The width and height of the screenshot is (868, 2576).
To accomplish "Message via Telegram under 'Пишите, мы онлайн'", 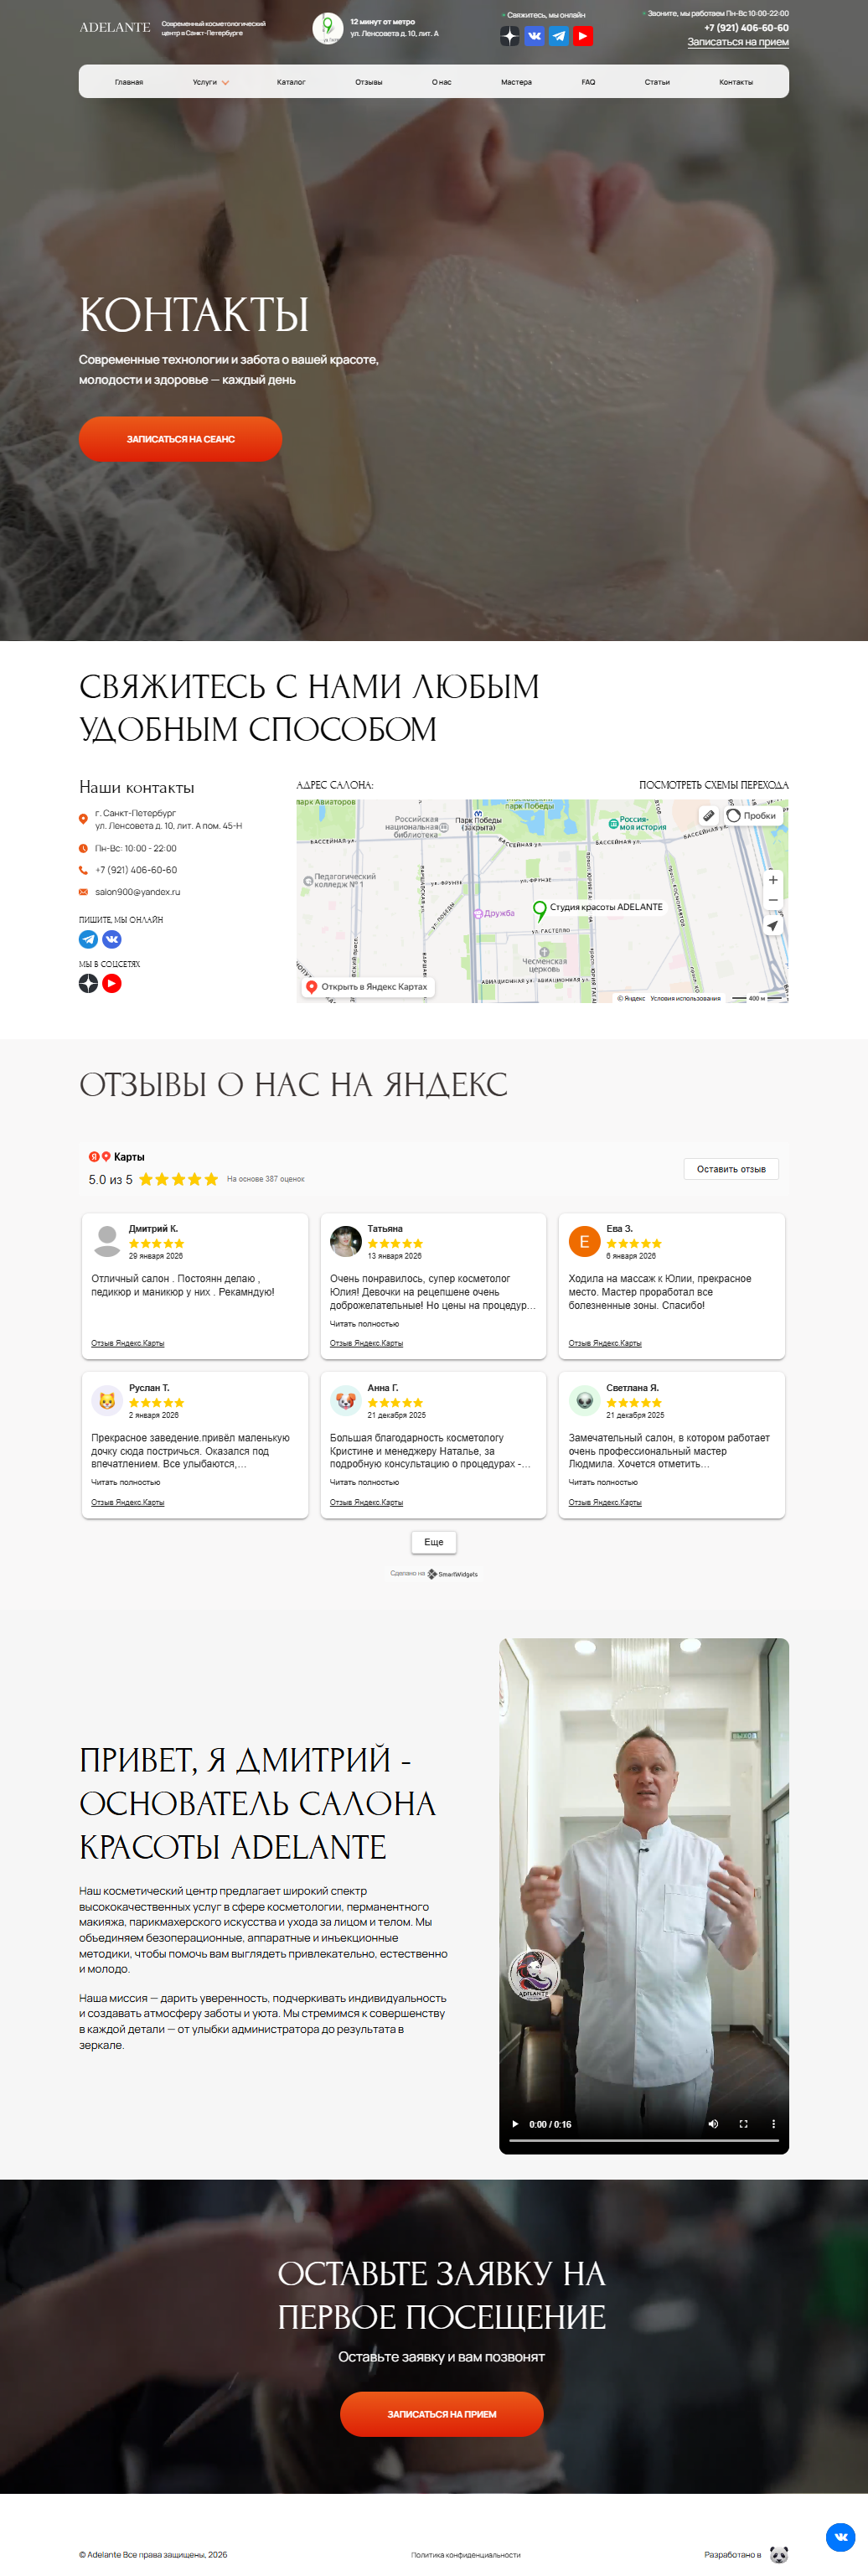I will (88, 939).
